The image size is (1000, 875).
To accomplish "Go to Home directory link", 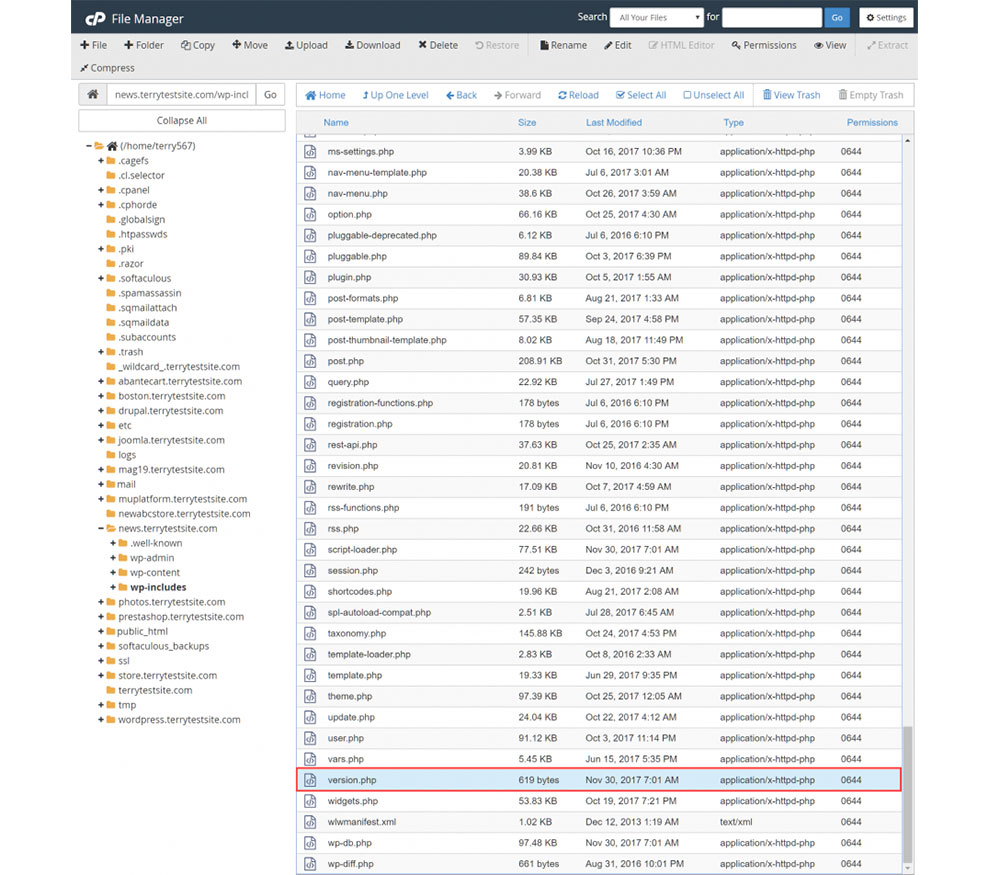I will click(x=325, y=95).
